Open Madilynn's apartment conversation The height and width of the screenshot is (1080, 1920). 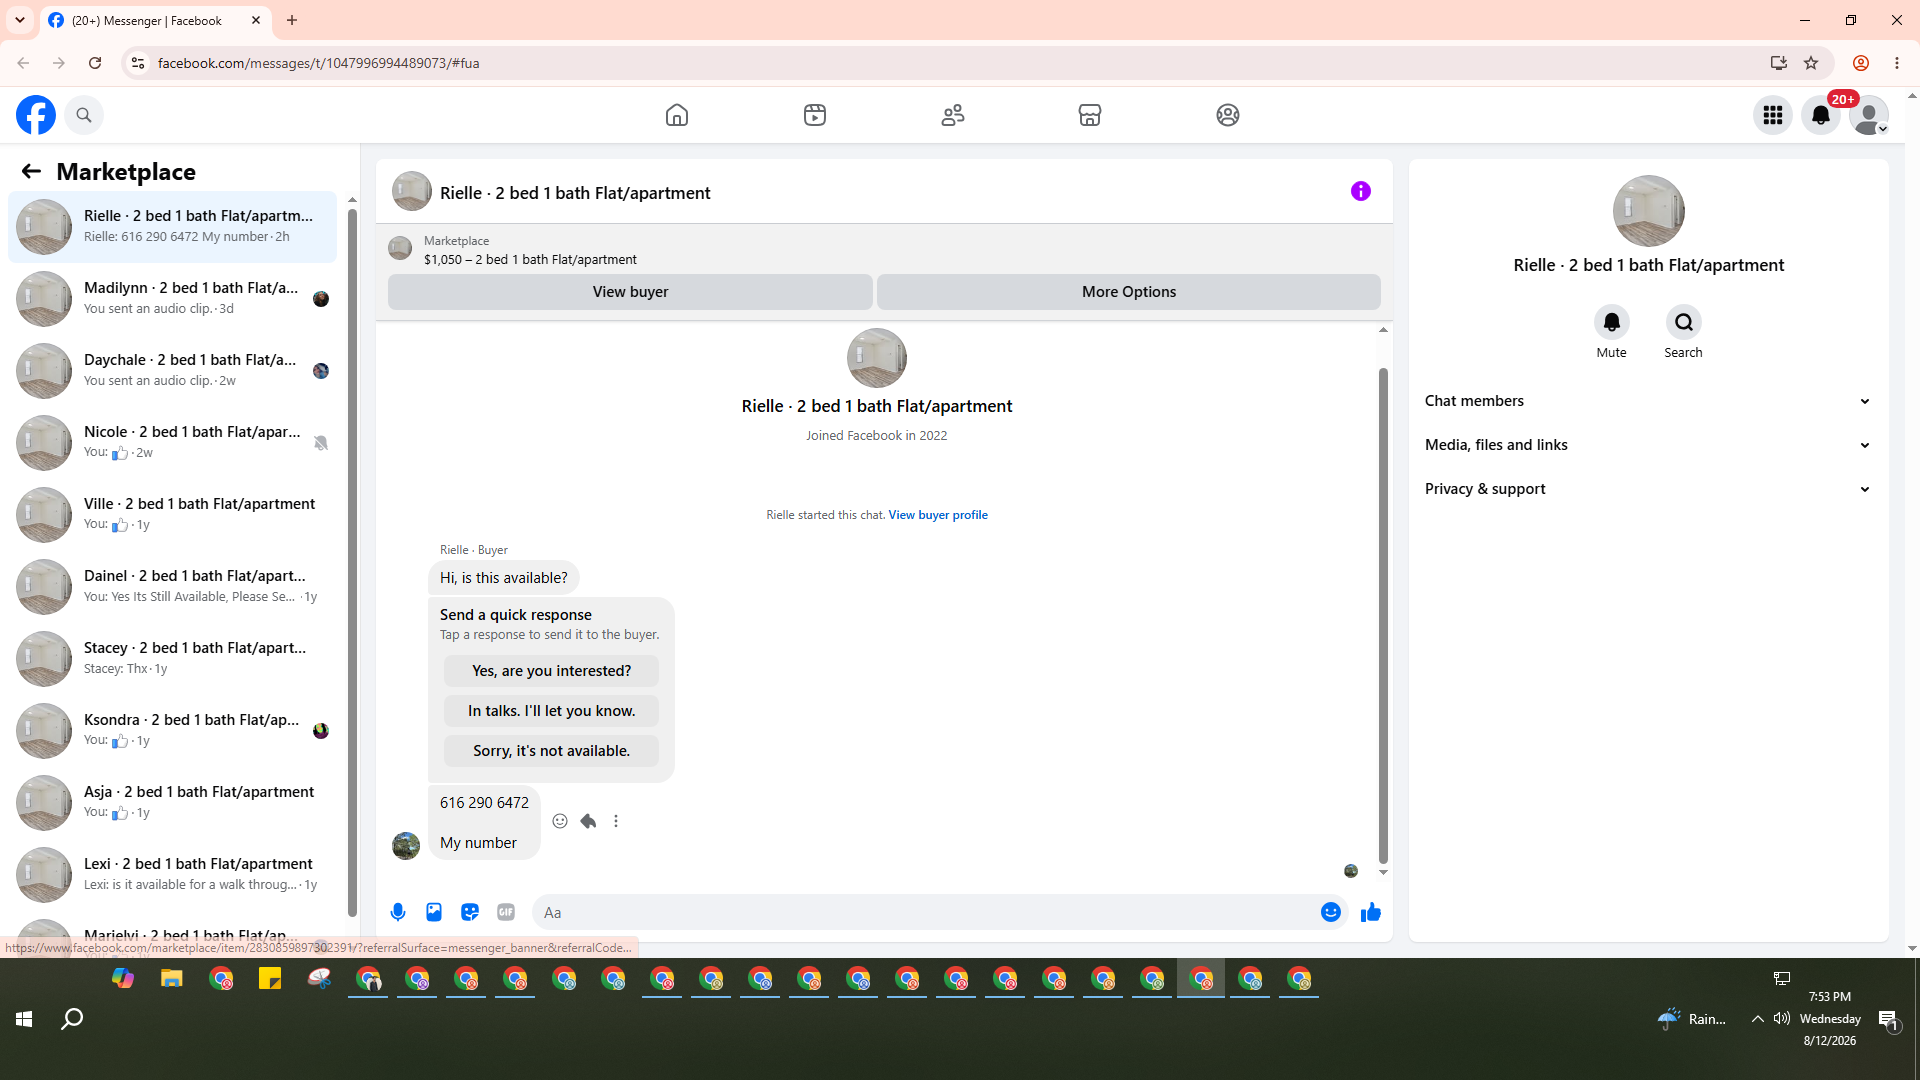click(173, 298)
